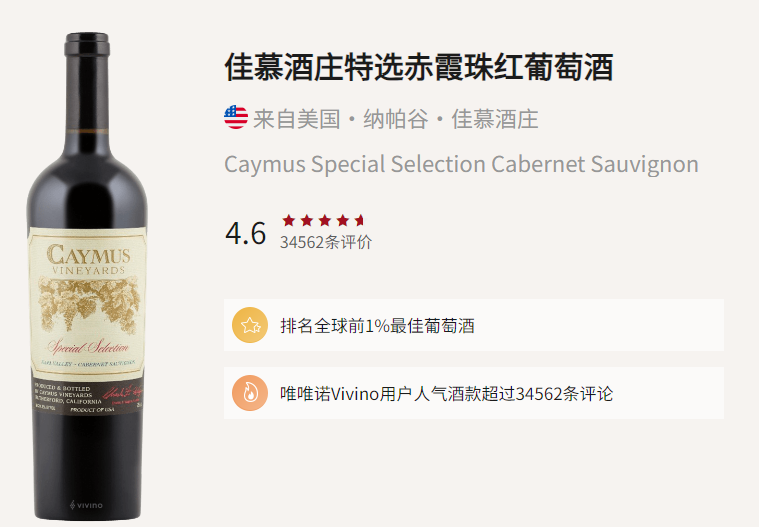Click the half-filled fifth rating star
759x527 pixels.
click(360, 221)
